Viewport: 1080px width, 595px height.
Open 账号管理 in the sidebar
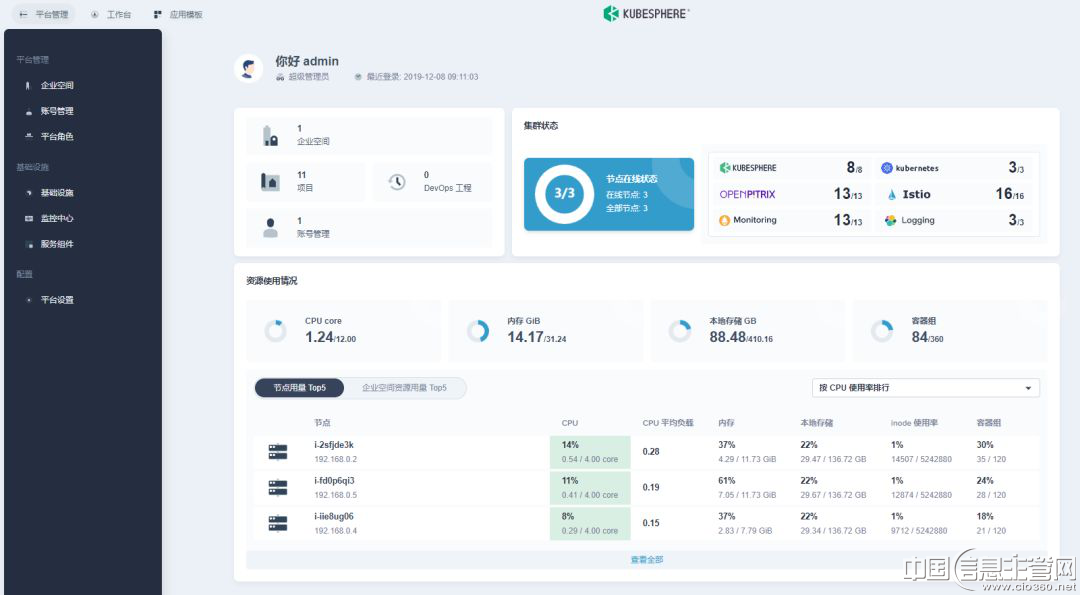click(56, 111)
